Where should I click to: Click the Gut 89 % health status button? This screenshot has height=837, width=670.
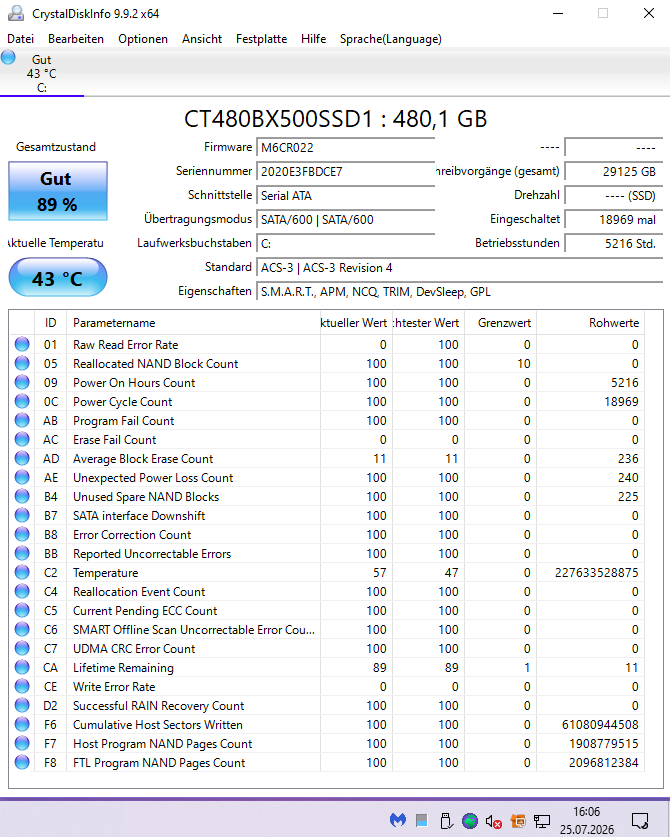[58, 191]
